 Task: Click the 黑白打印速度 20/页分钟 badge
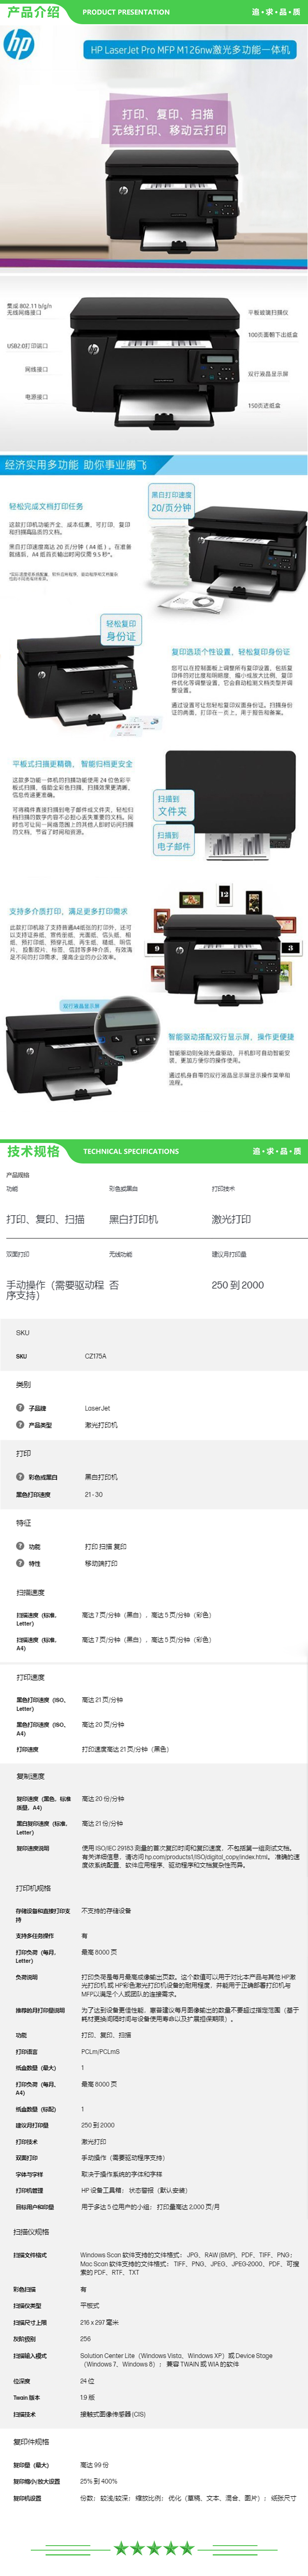click(171, 501)
